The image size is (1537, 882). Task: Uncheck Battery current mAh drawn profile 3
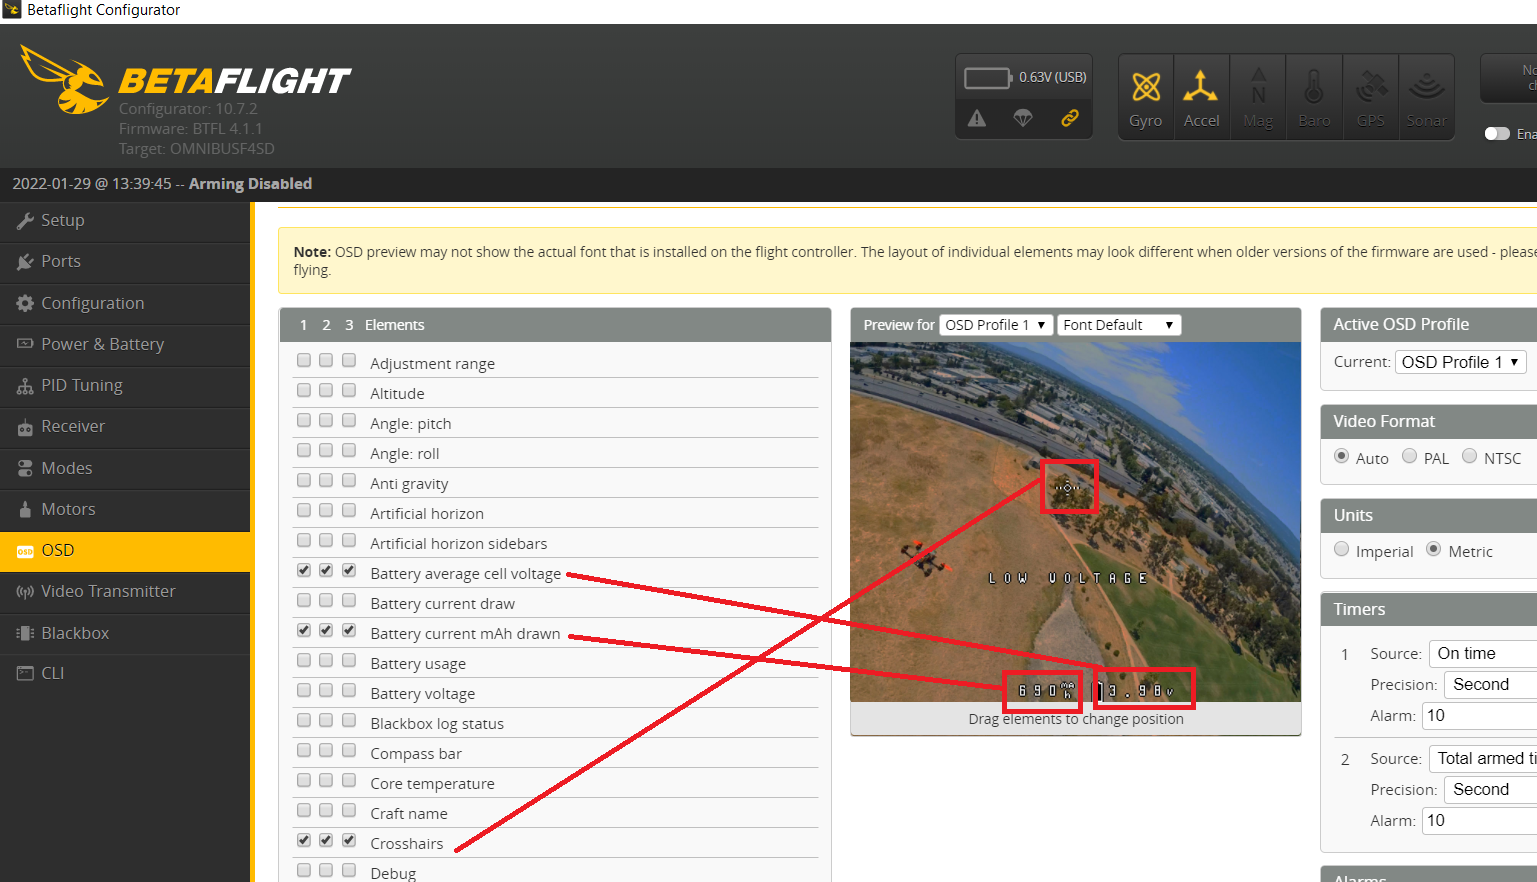click(349, 630)
